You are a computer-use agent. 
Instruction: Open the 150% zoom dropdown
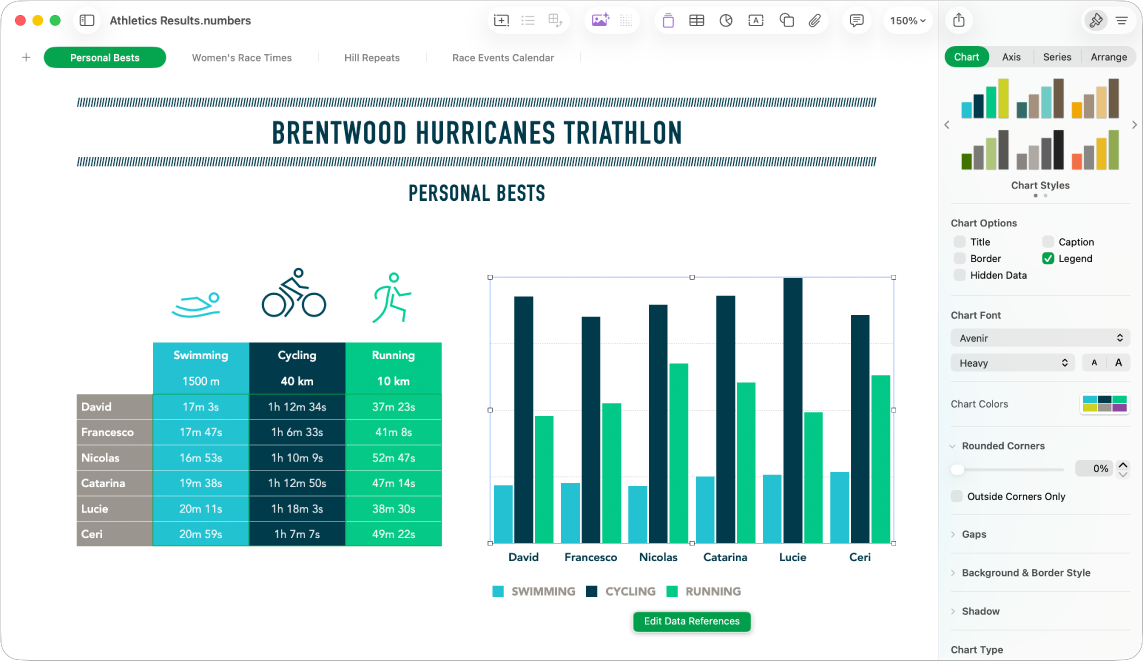click(906, 20)
